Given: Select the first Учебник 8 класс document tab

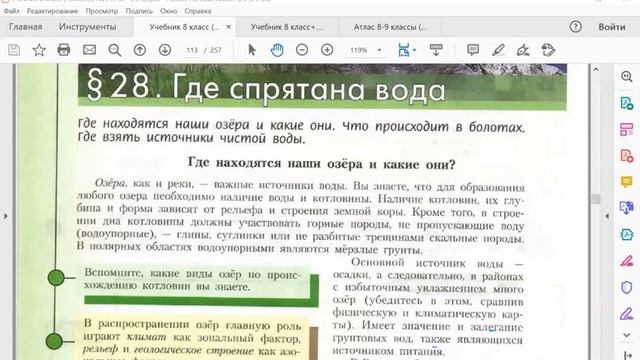Looking at the screenshot, I should [184, 27].
